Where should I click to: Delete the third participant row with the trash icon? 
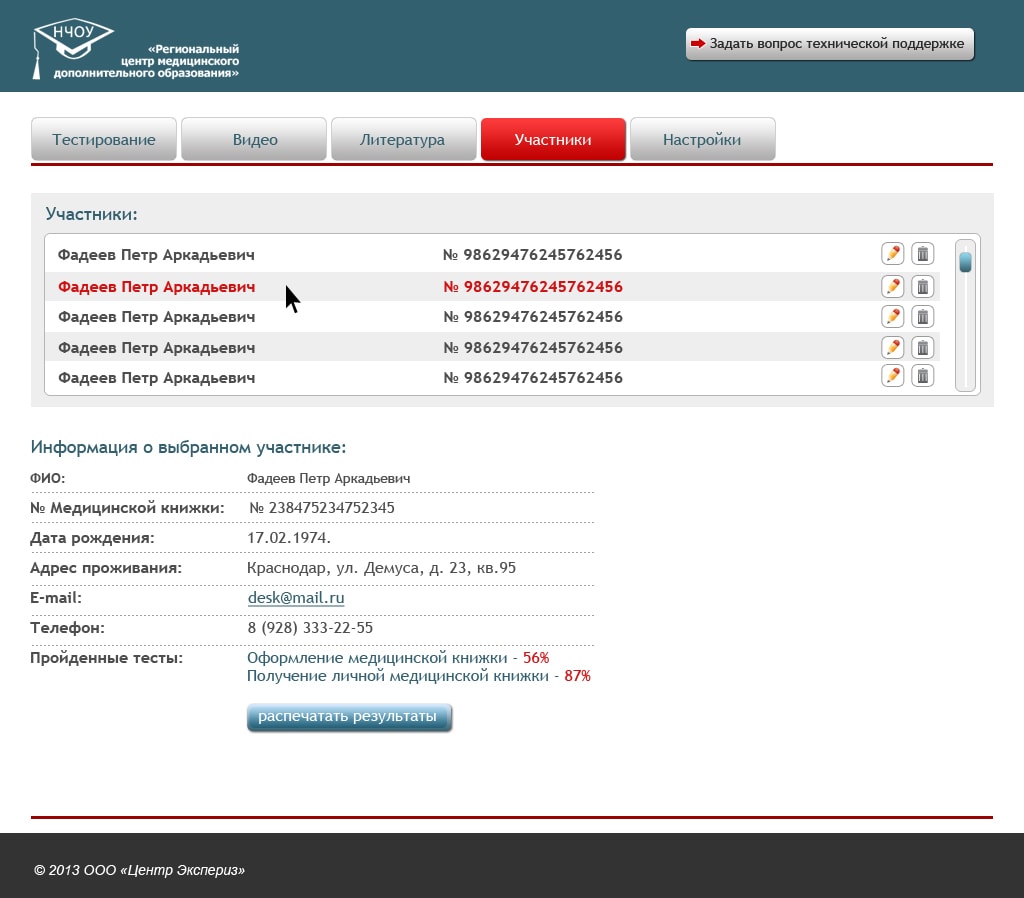(922, 317)
